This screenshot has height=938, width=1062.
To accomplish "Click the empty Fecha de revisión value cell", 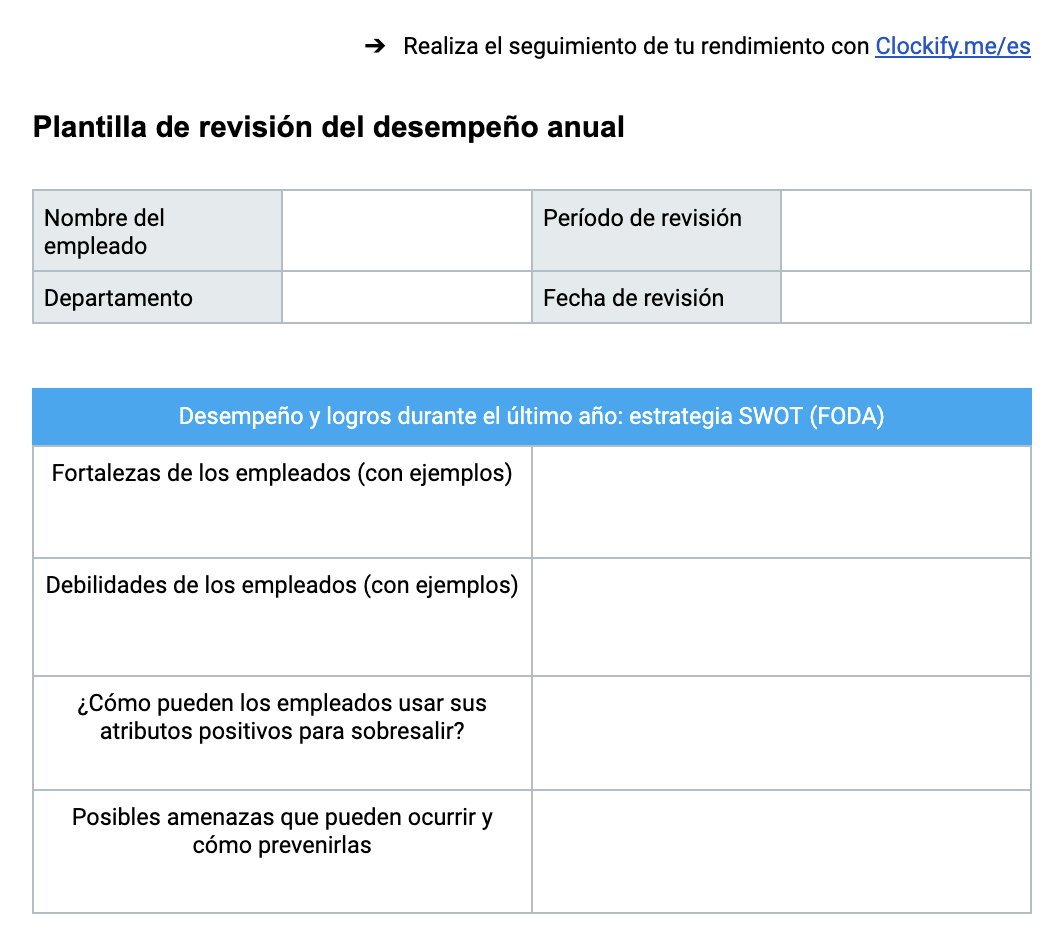I will 906,297.
